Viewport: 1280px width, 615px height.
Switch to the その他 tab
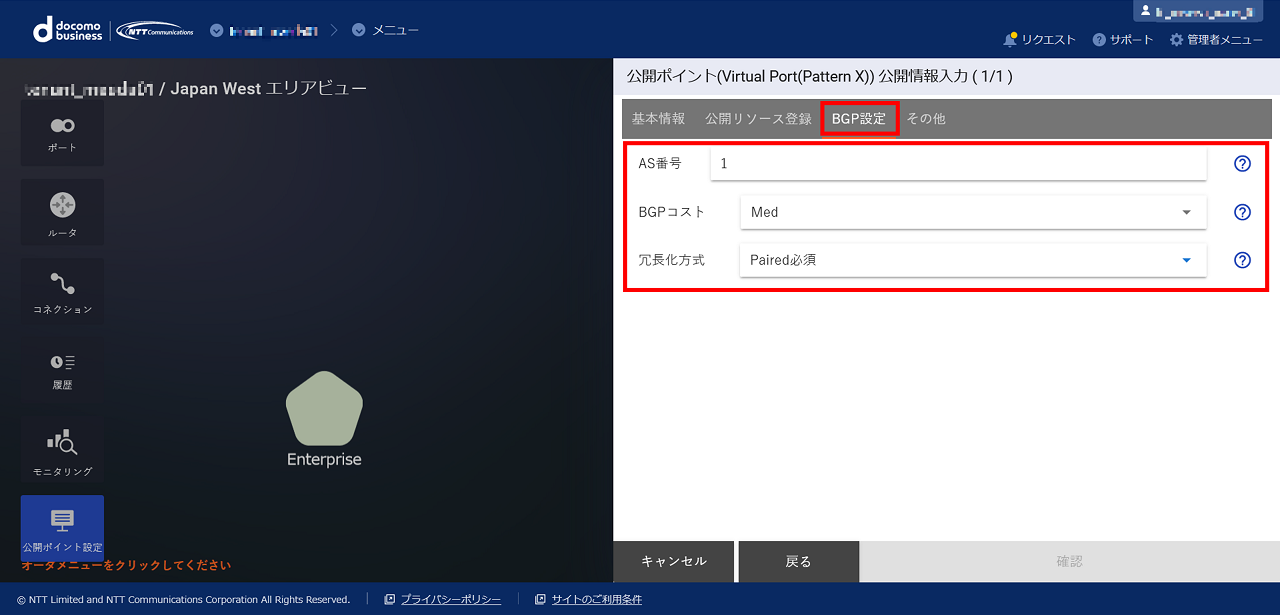tap(926, 118)
